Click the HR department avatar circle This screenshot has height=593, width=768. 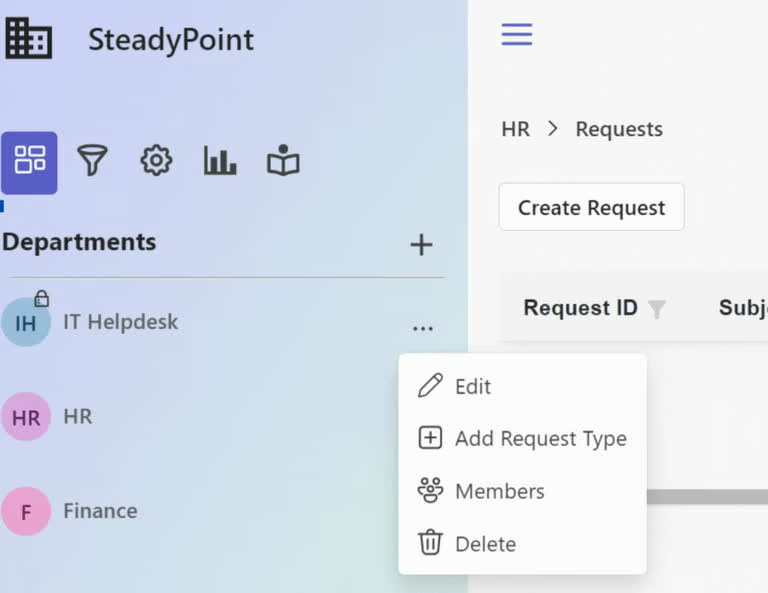tap(25, 417)
